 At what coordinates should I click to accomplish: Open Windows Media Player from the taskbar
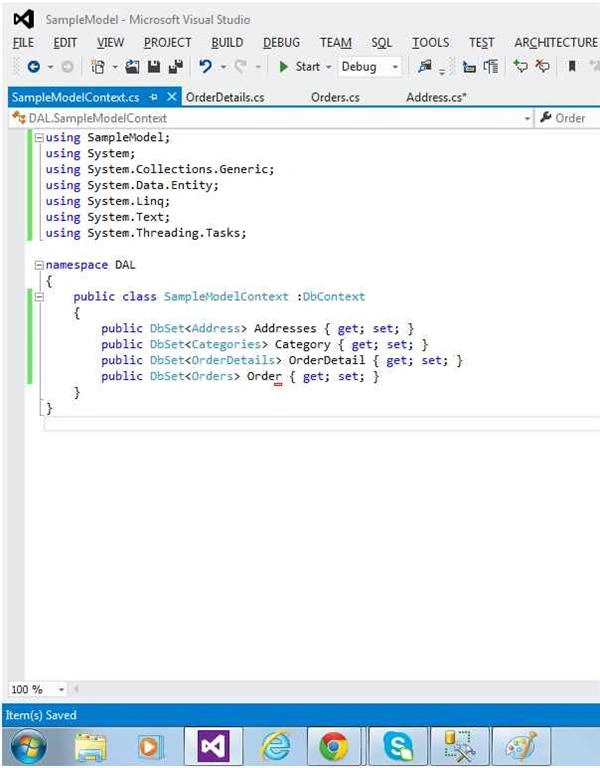pos(149,748)
